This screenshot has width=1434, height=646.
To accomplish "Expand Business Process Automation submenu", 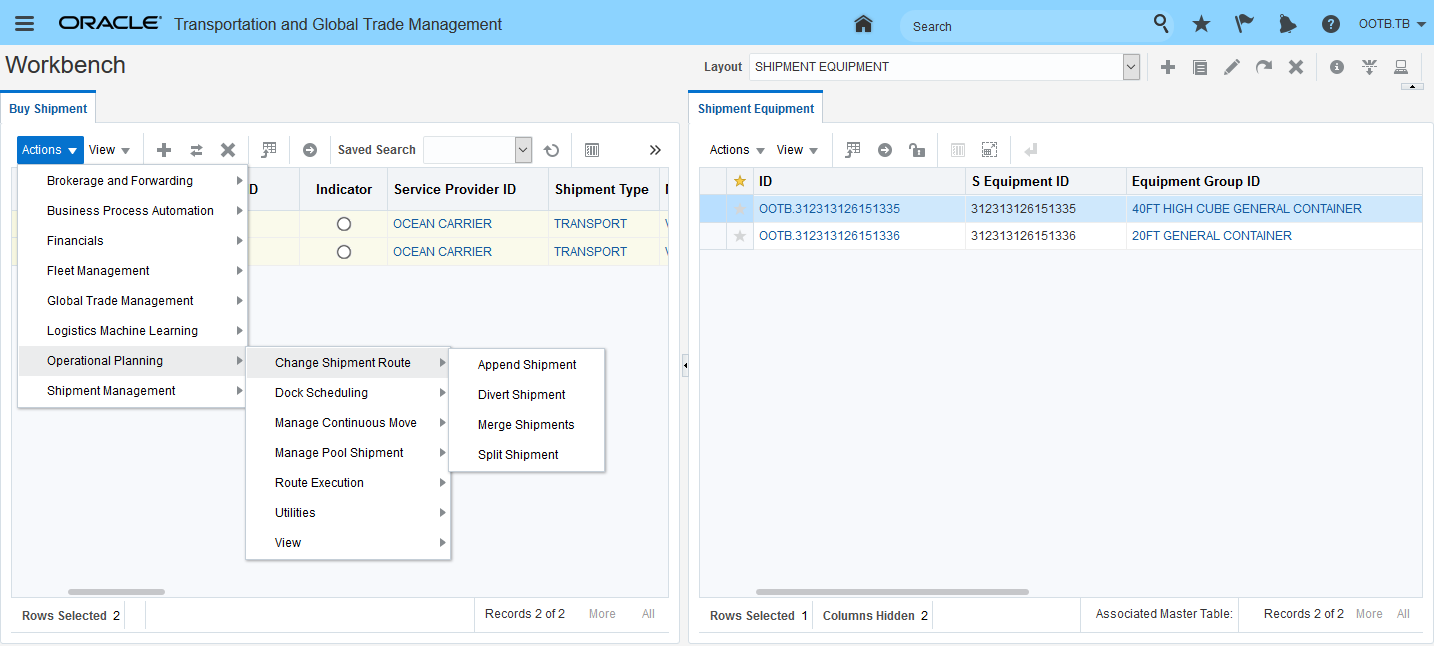I will [x=133, y=211].
